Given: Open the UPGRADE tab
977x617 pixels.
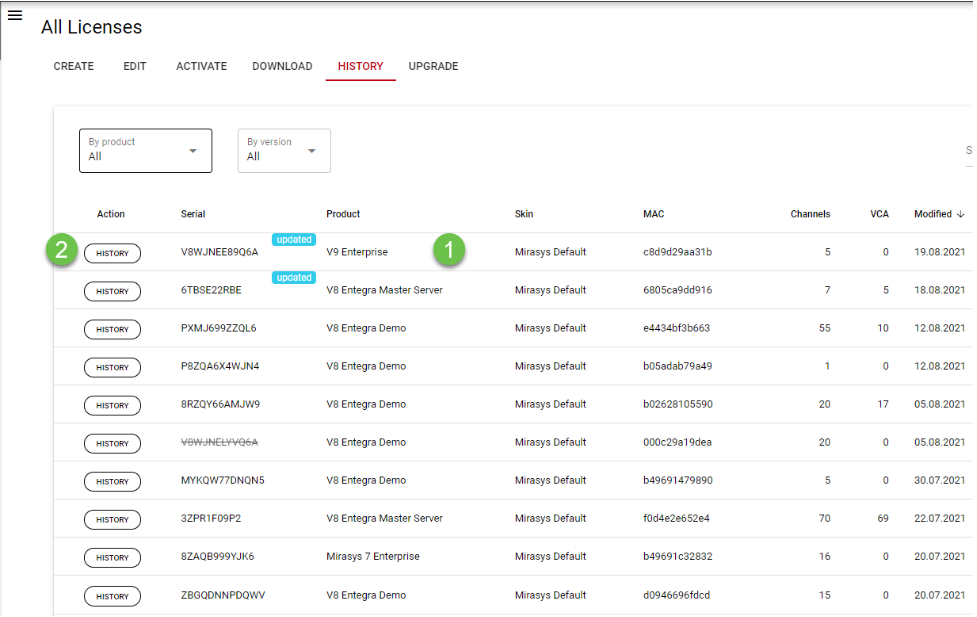Looking at the screenshot, I should point(433,67).
